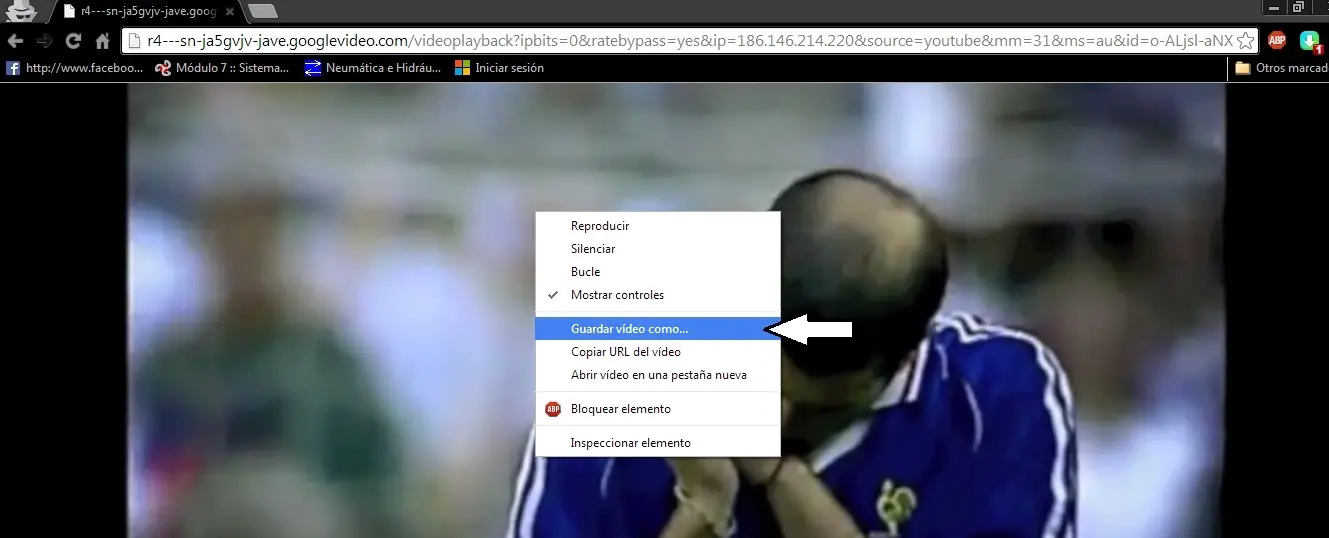Image resolution: width=1329 pixels, height=538 pixels.
Task: Go back using browser back arrow
Action: 15,42
